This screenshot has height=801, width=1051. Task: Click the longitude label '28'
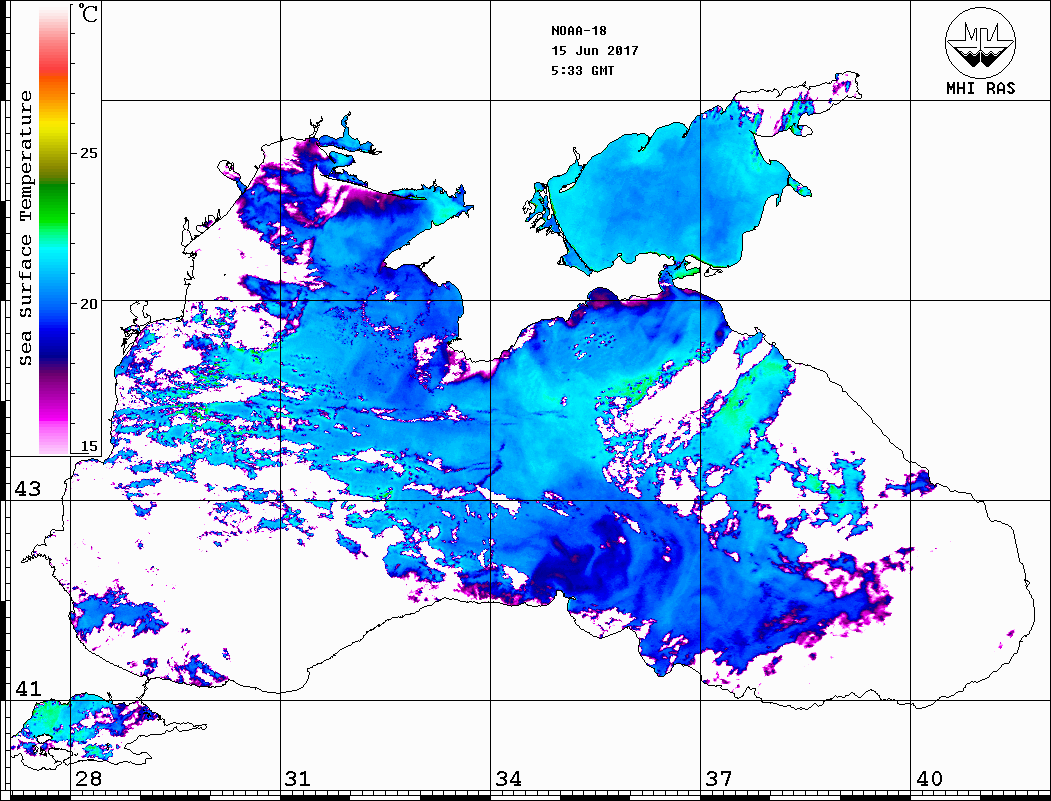(x=88, y=779)
